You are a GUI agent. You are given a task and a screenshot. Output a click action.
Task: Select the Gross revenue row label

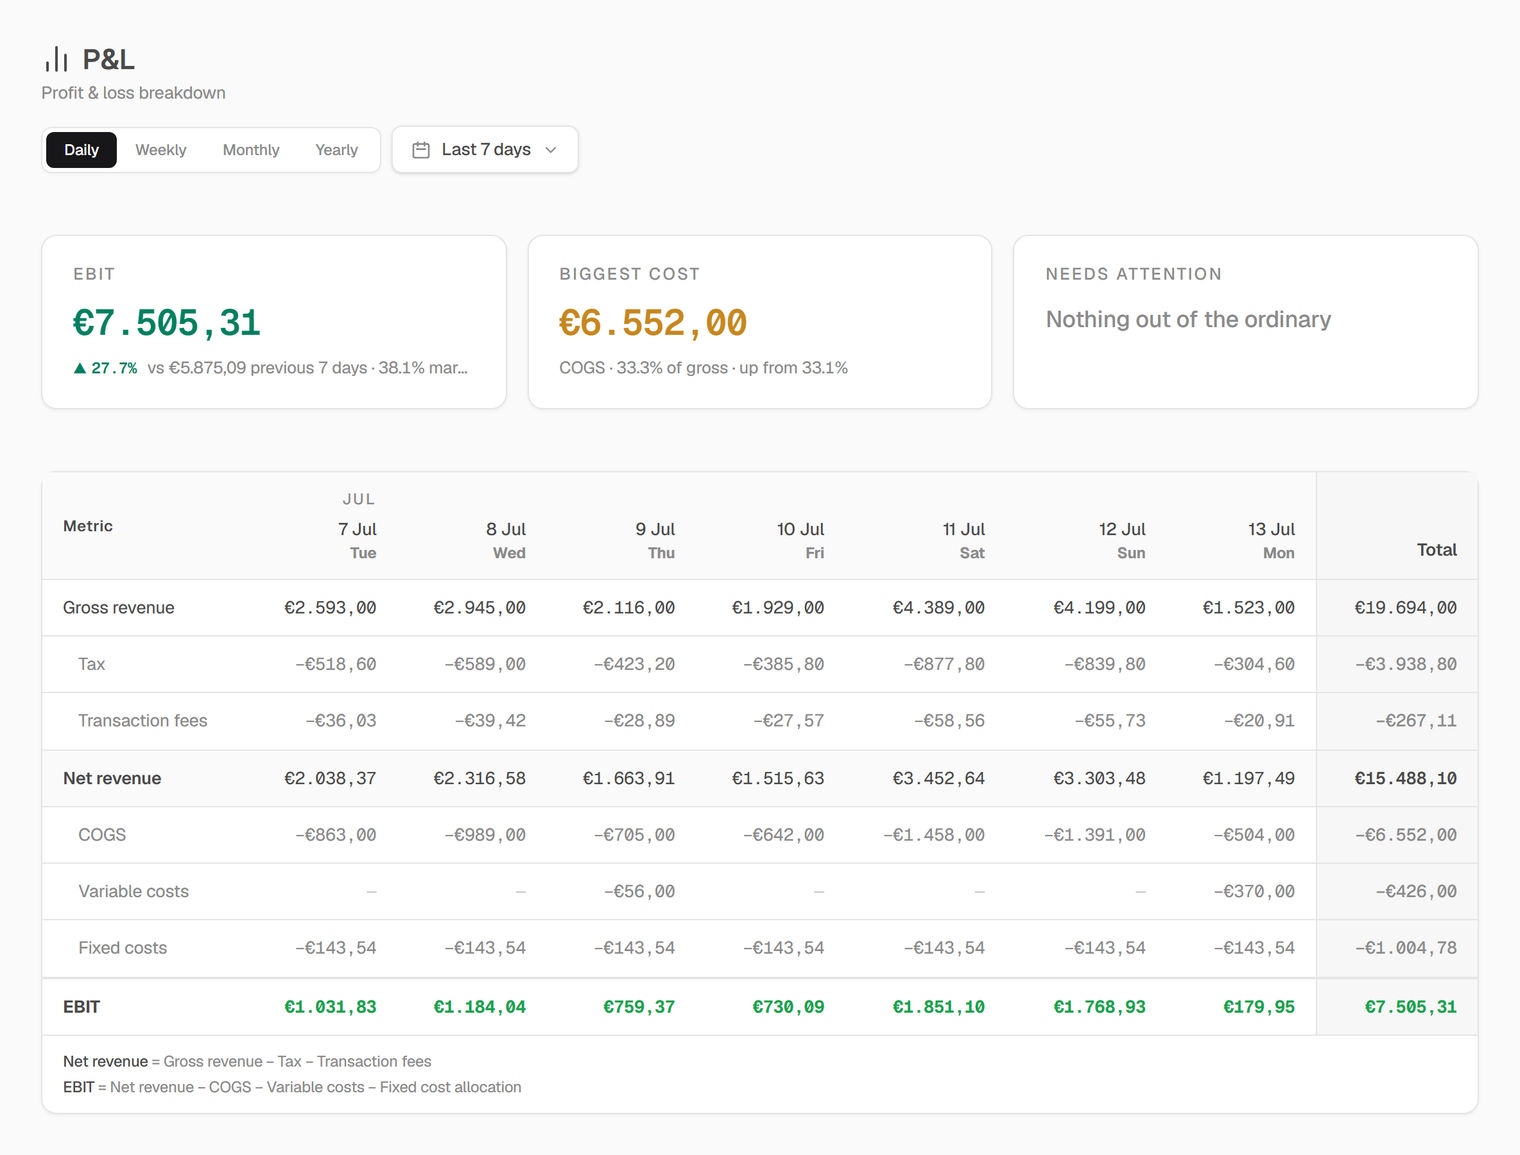click(x=118, y=608)
